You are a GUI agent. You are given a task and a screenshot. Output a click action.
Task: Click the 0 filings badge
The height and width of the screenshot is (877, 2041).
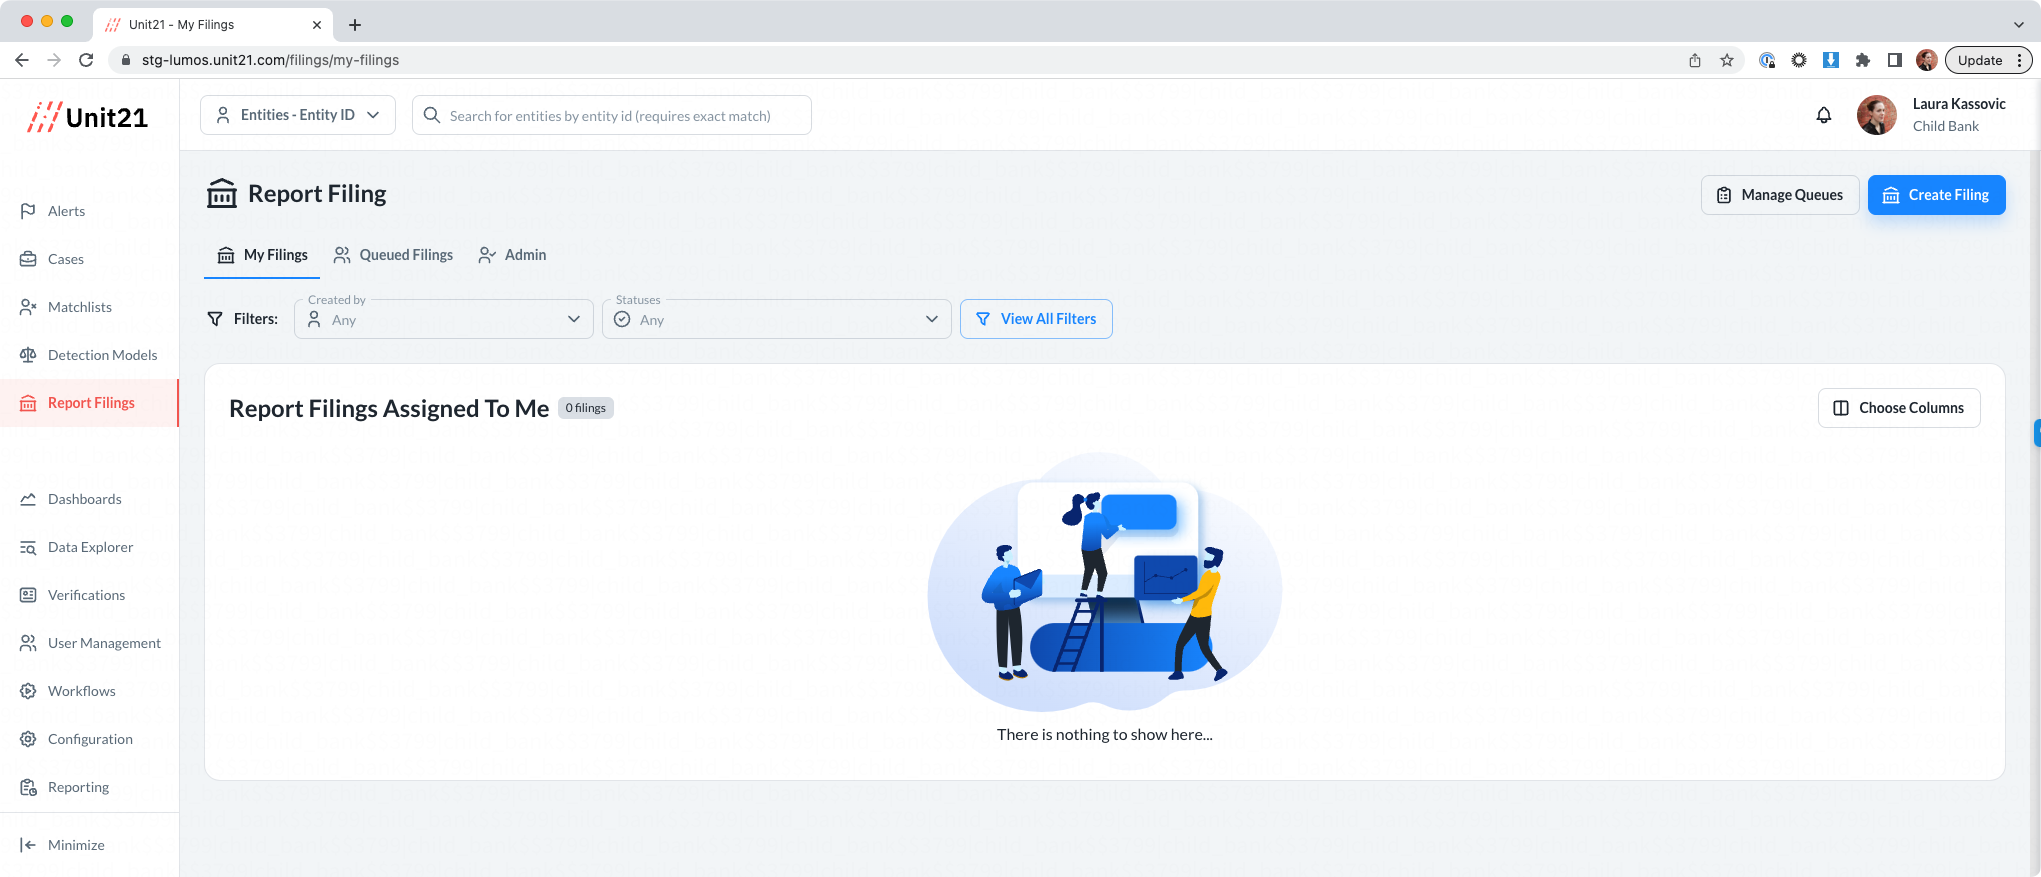pos(586,408)
